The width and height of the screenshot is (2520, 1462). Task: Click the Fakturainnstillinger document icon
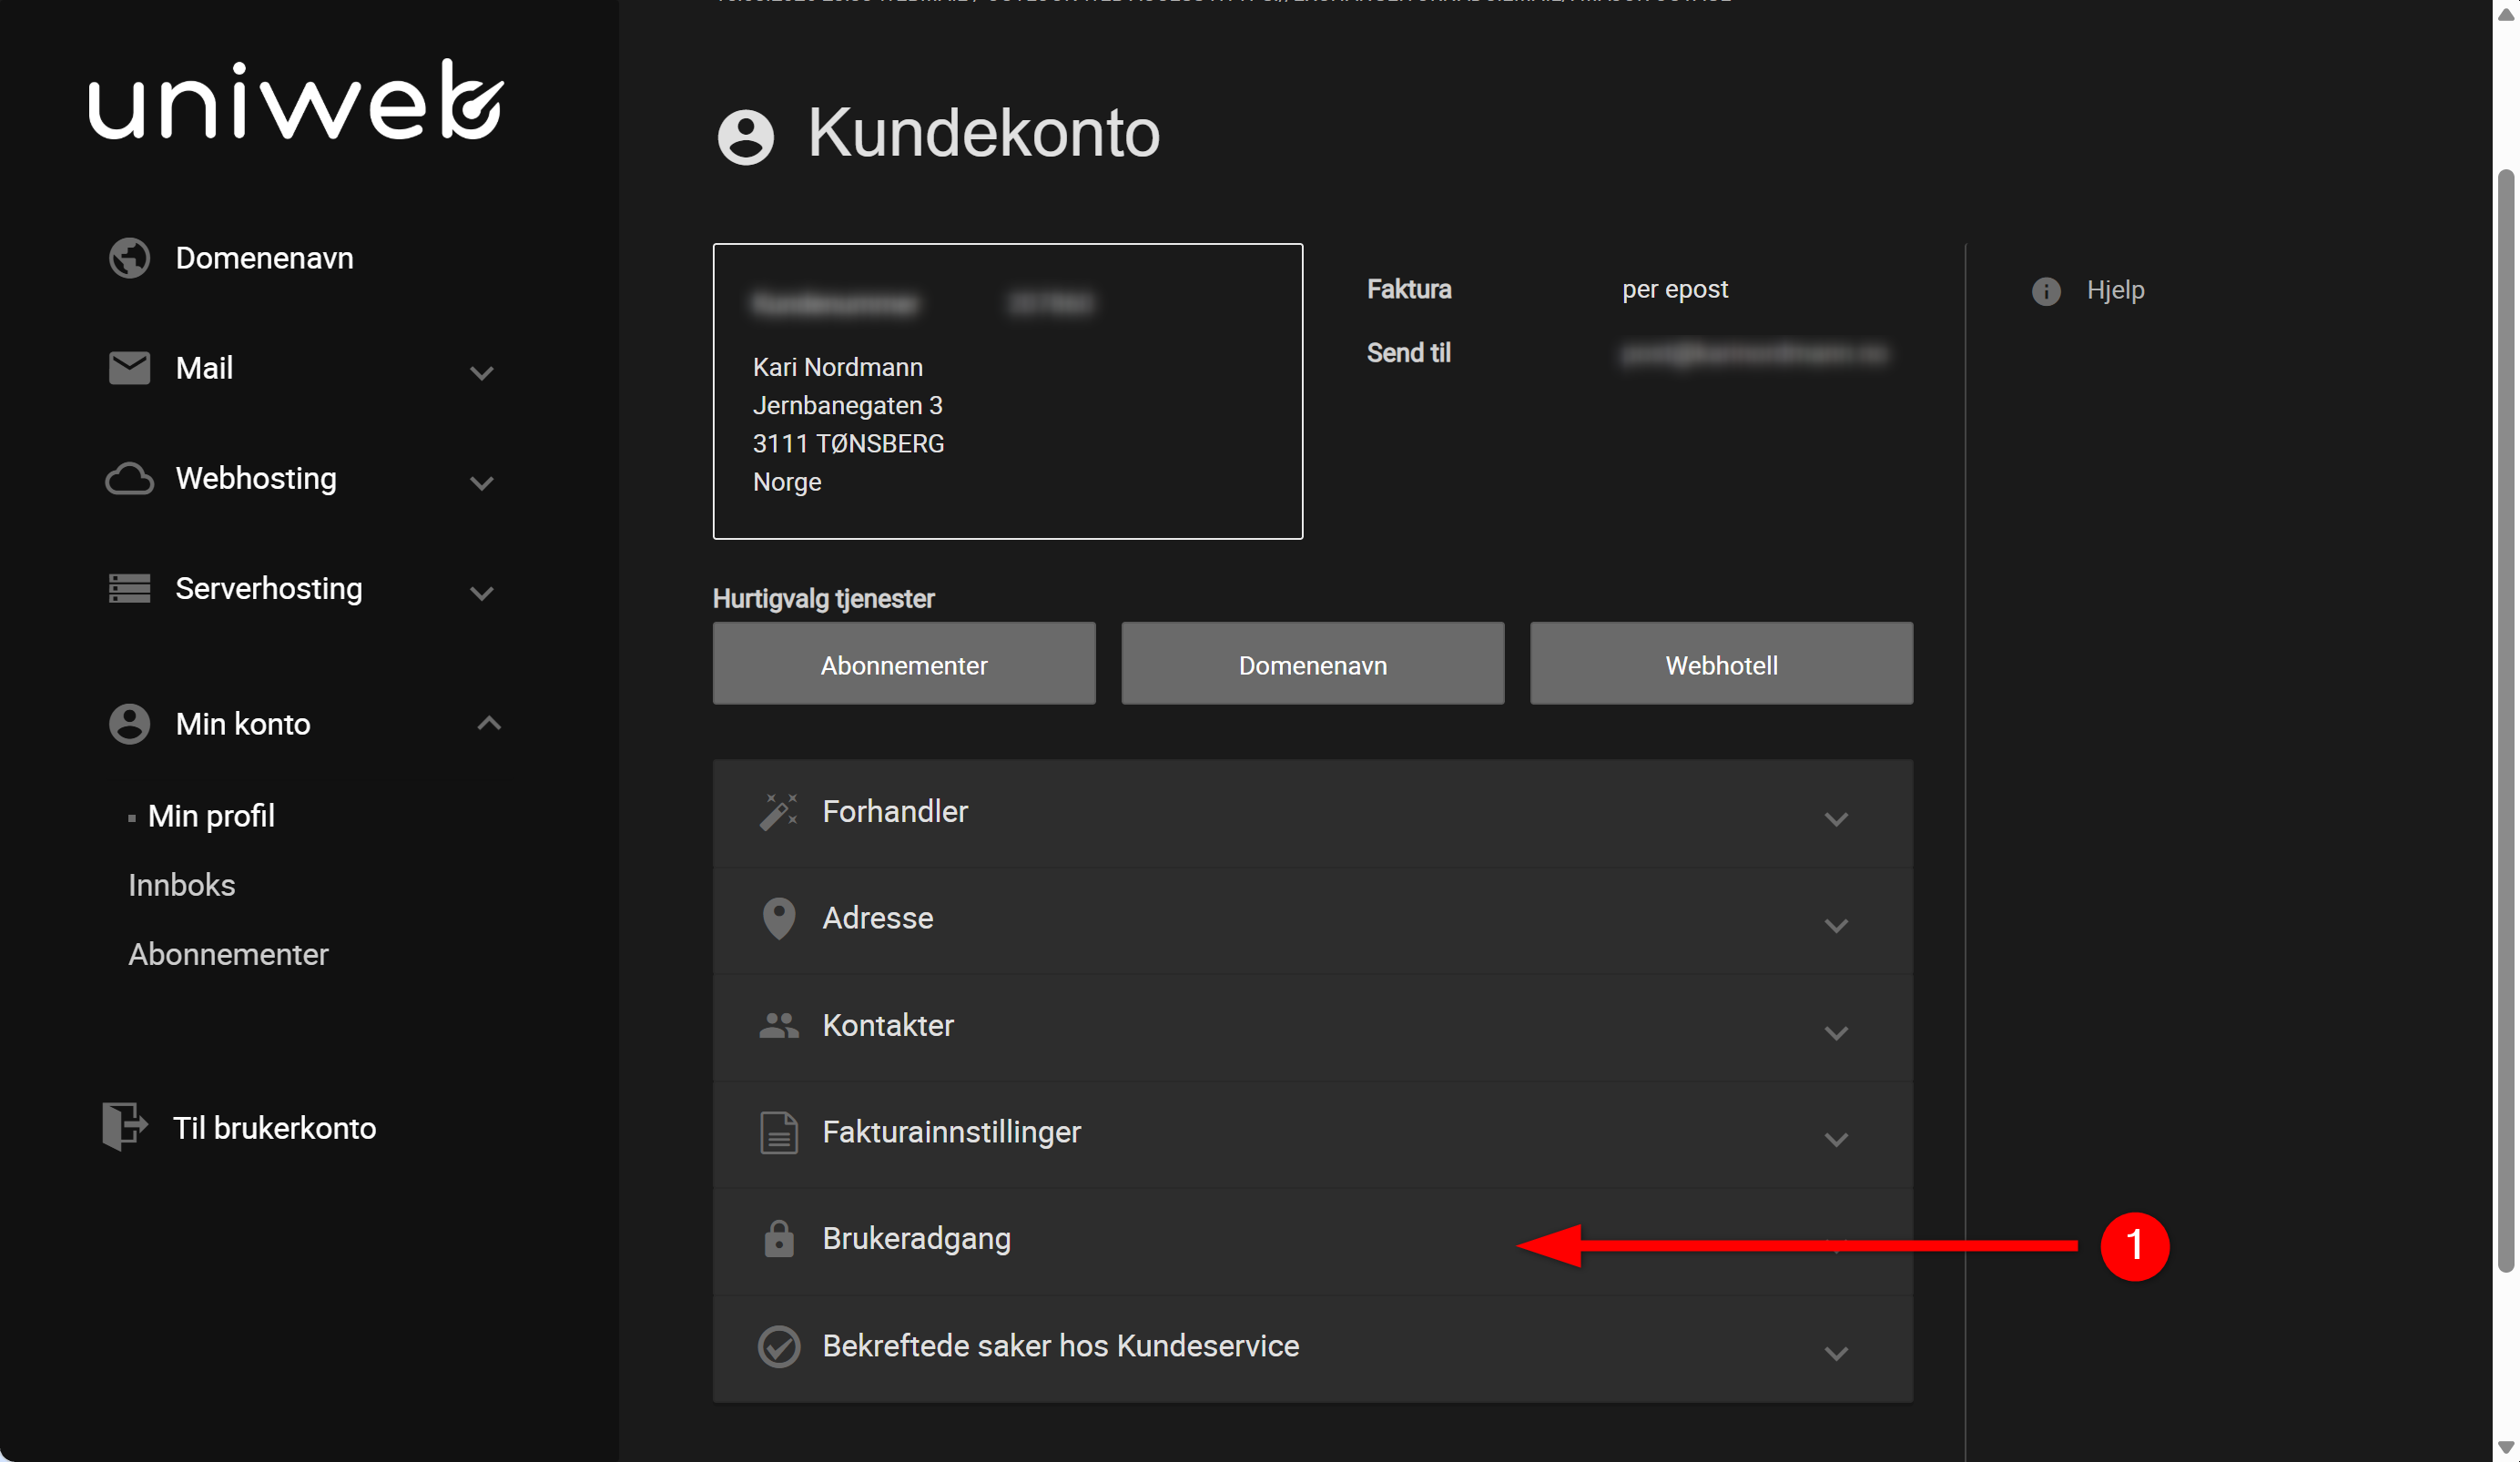778,1133
